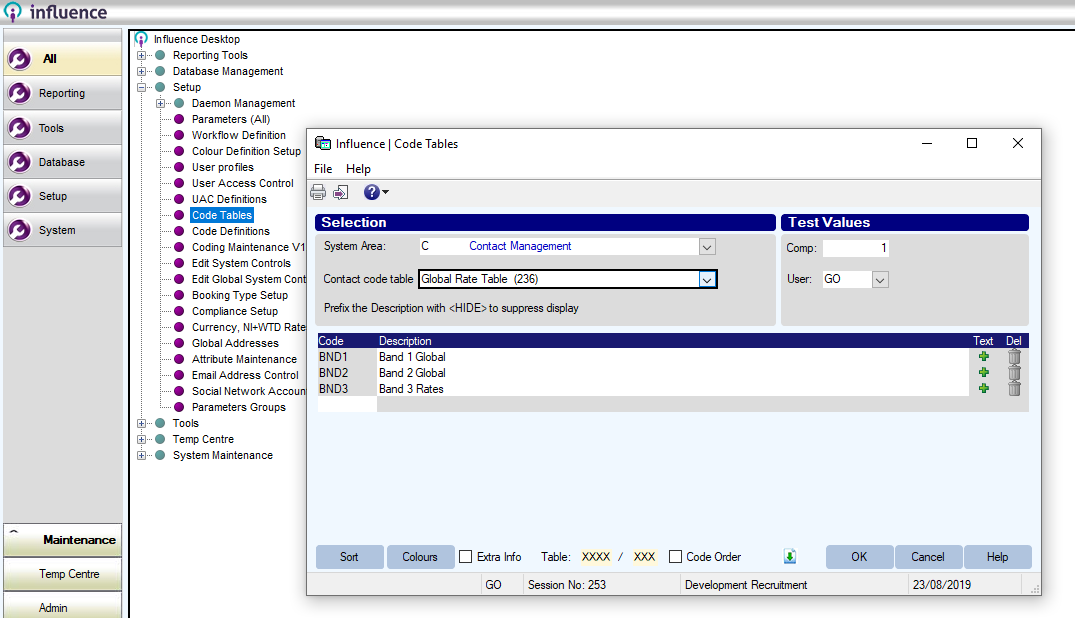
Task: Click the Setup sidebar icon
Action: click(19, 196)
